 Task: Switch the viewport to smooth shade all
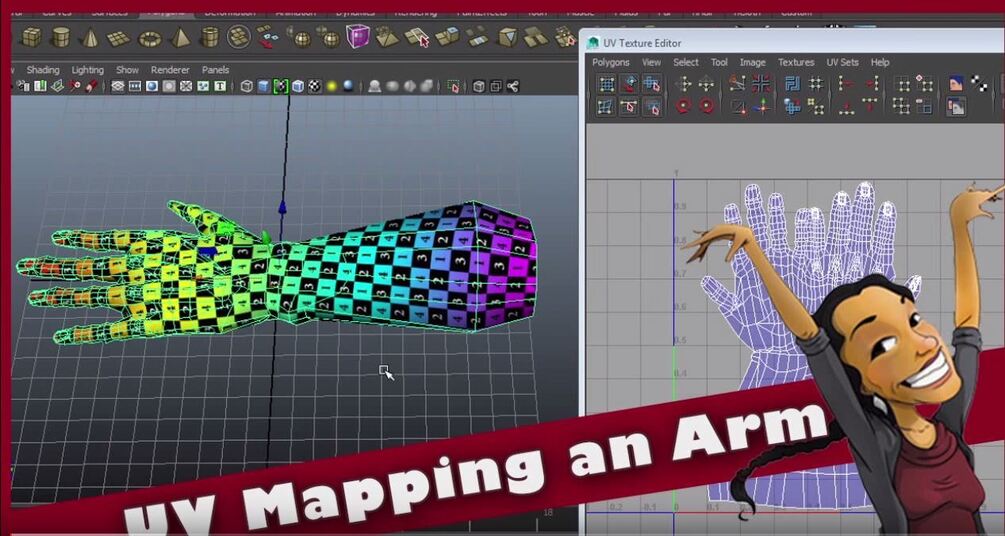(x=263, y=86)
